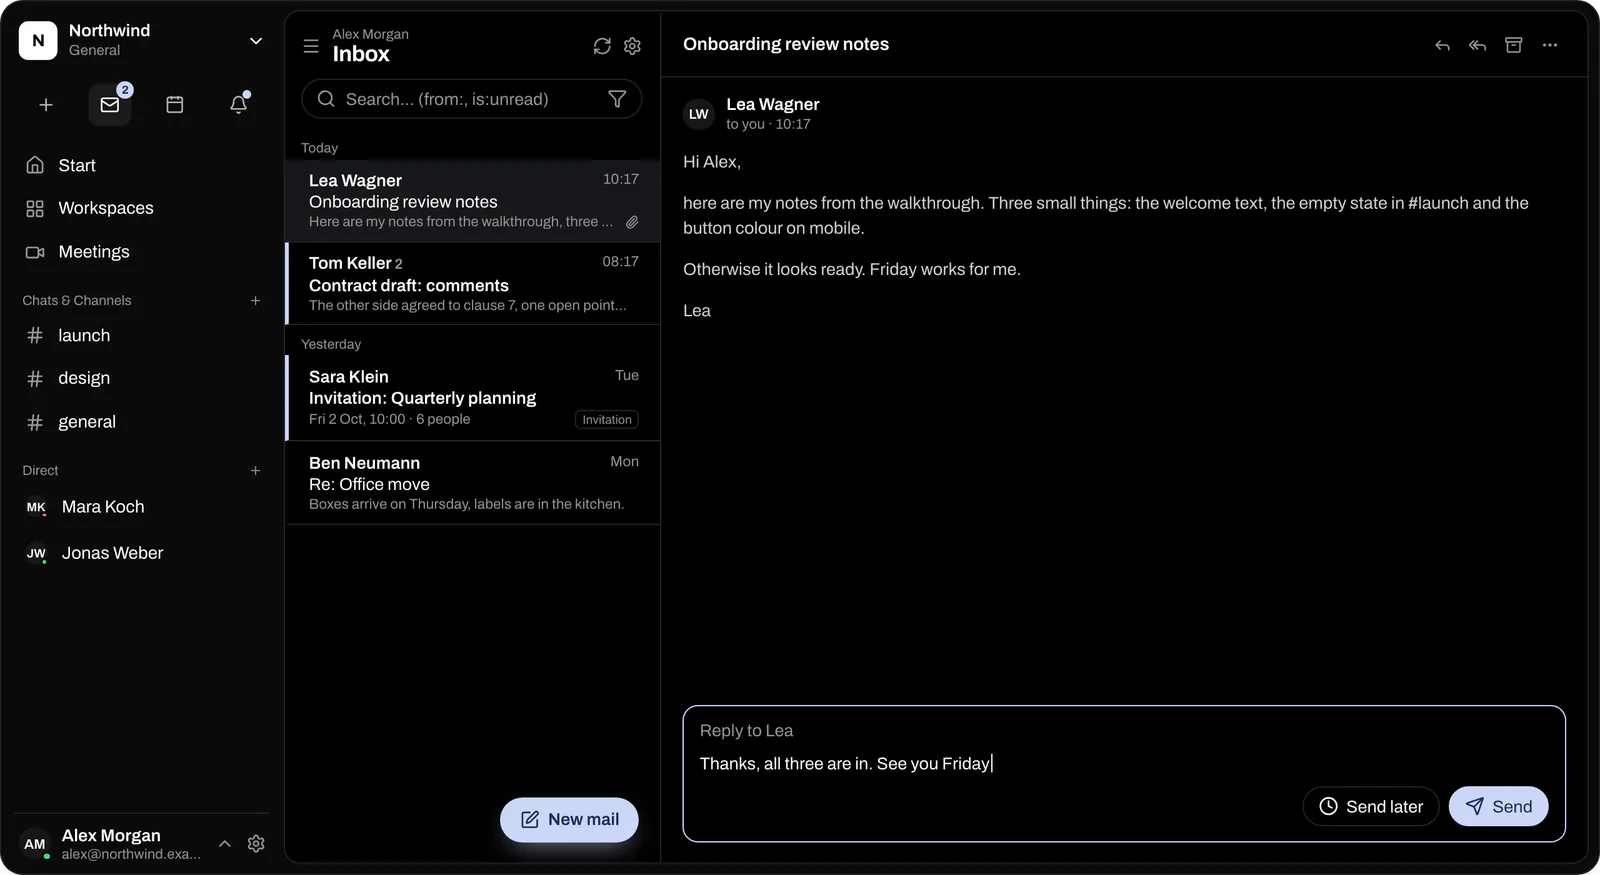Open the general channel
The image size is (1600, 875).
click(x=142, y=422)
